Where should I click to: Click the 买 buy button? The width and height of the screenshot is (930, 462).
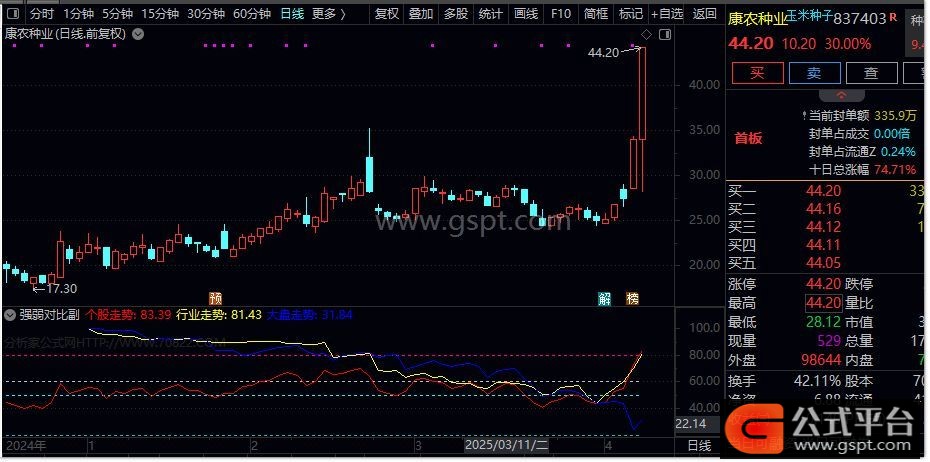coord(758,73)
